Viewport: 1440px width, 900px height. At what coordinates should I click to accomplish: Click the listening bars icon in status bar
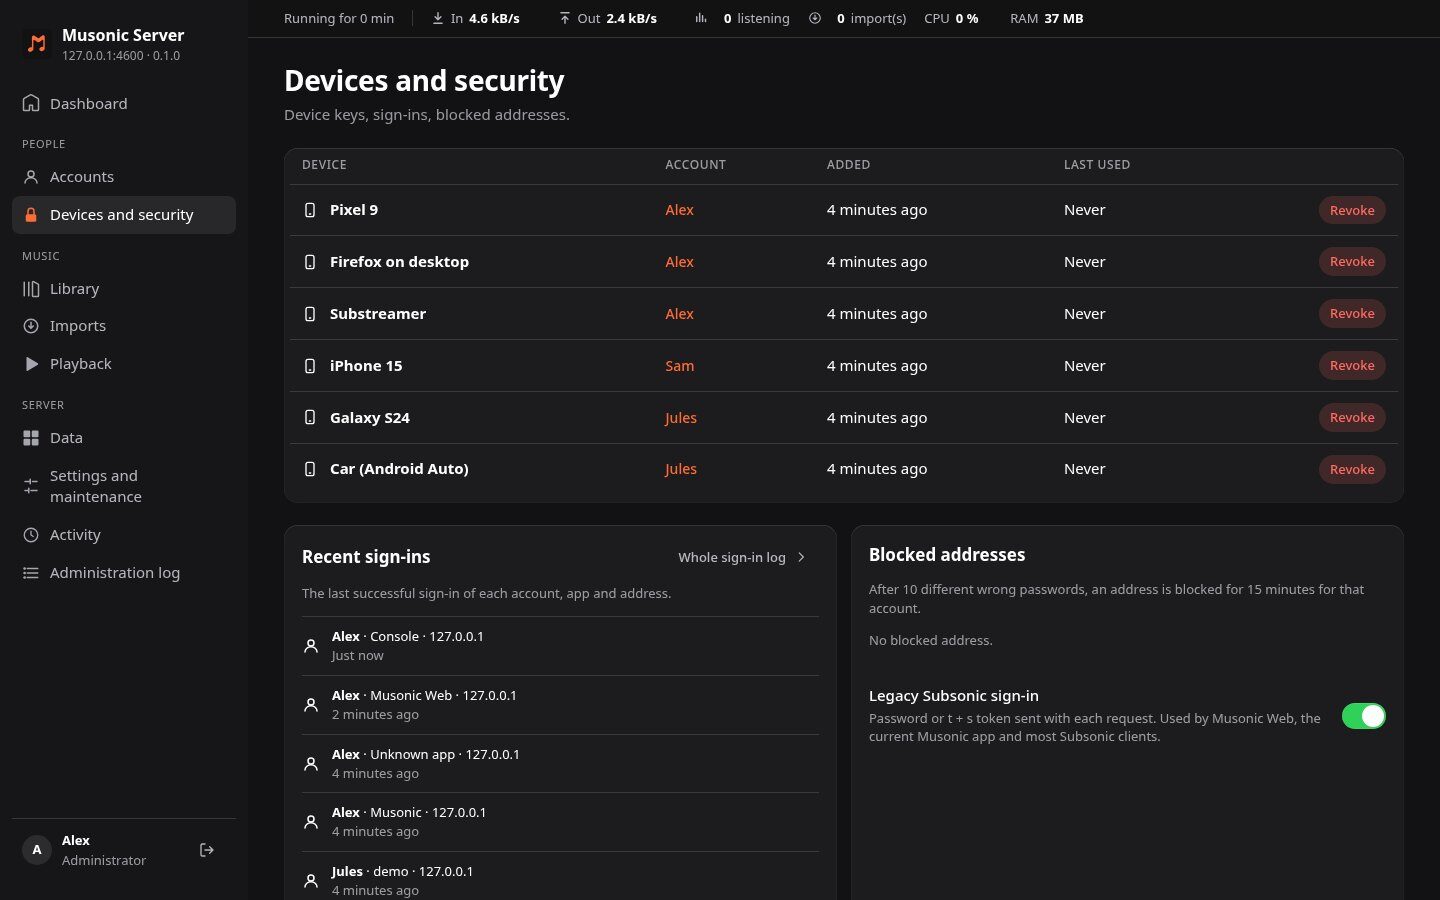click(x=701, y=18)
